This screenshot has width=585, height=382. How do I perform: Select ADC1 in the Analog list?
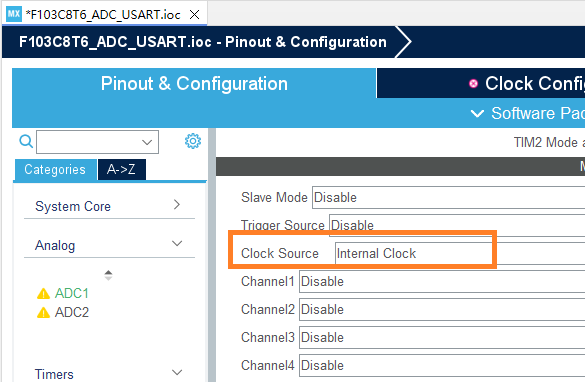click(x=71, y=294)
